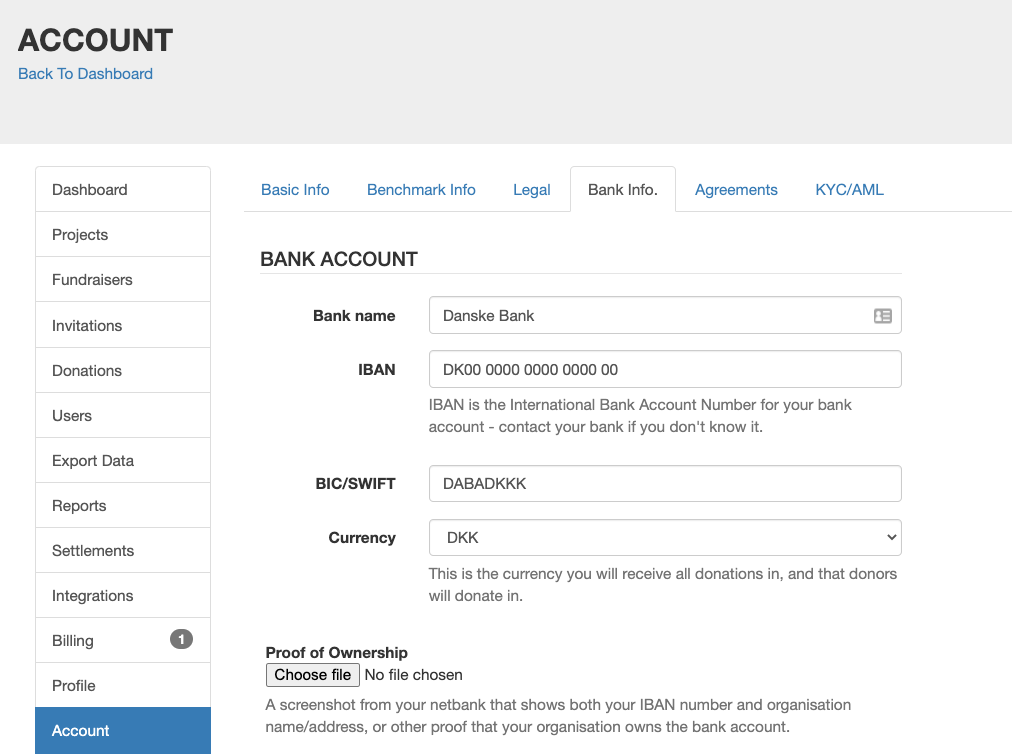Click the 'Proof of Ownership' label

click(x=336, y=653)
